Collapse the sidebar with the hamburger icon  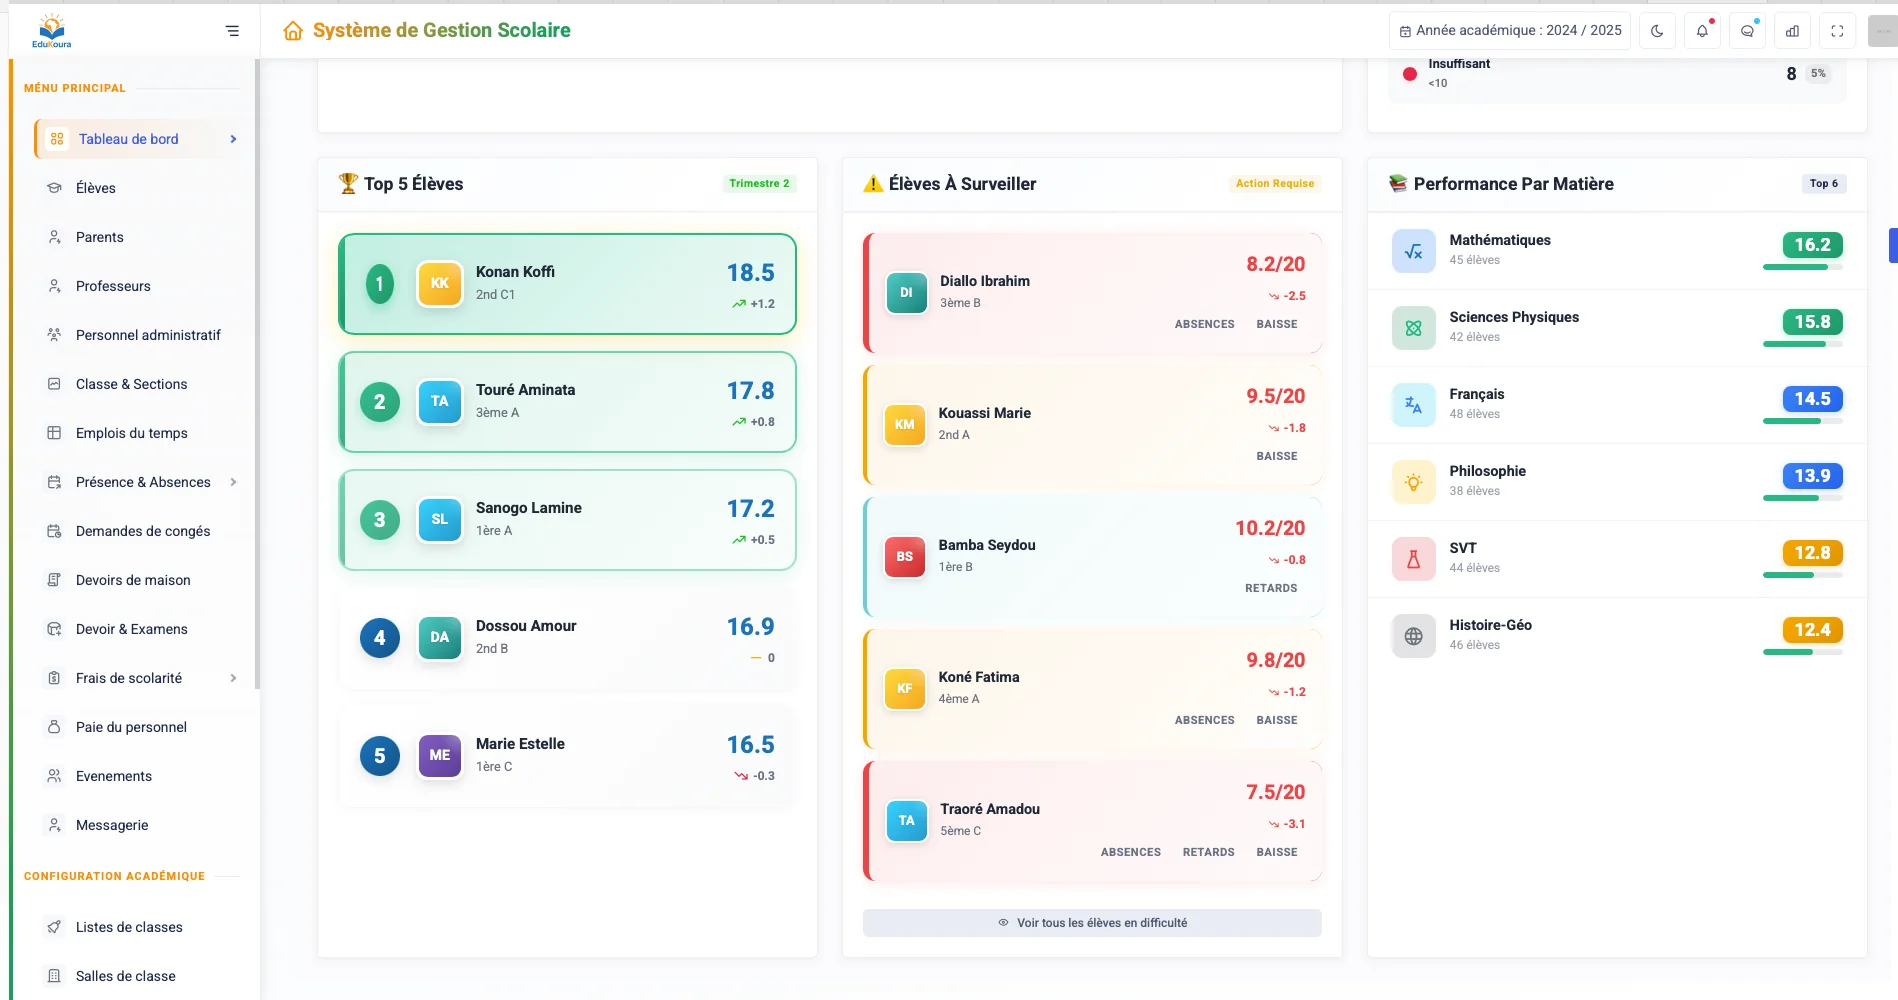pos(232,31)
